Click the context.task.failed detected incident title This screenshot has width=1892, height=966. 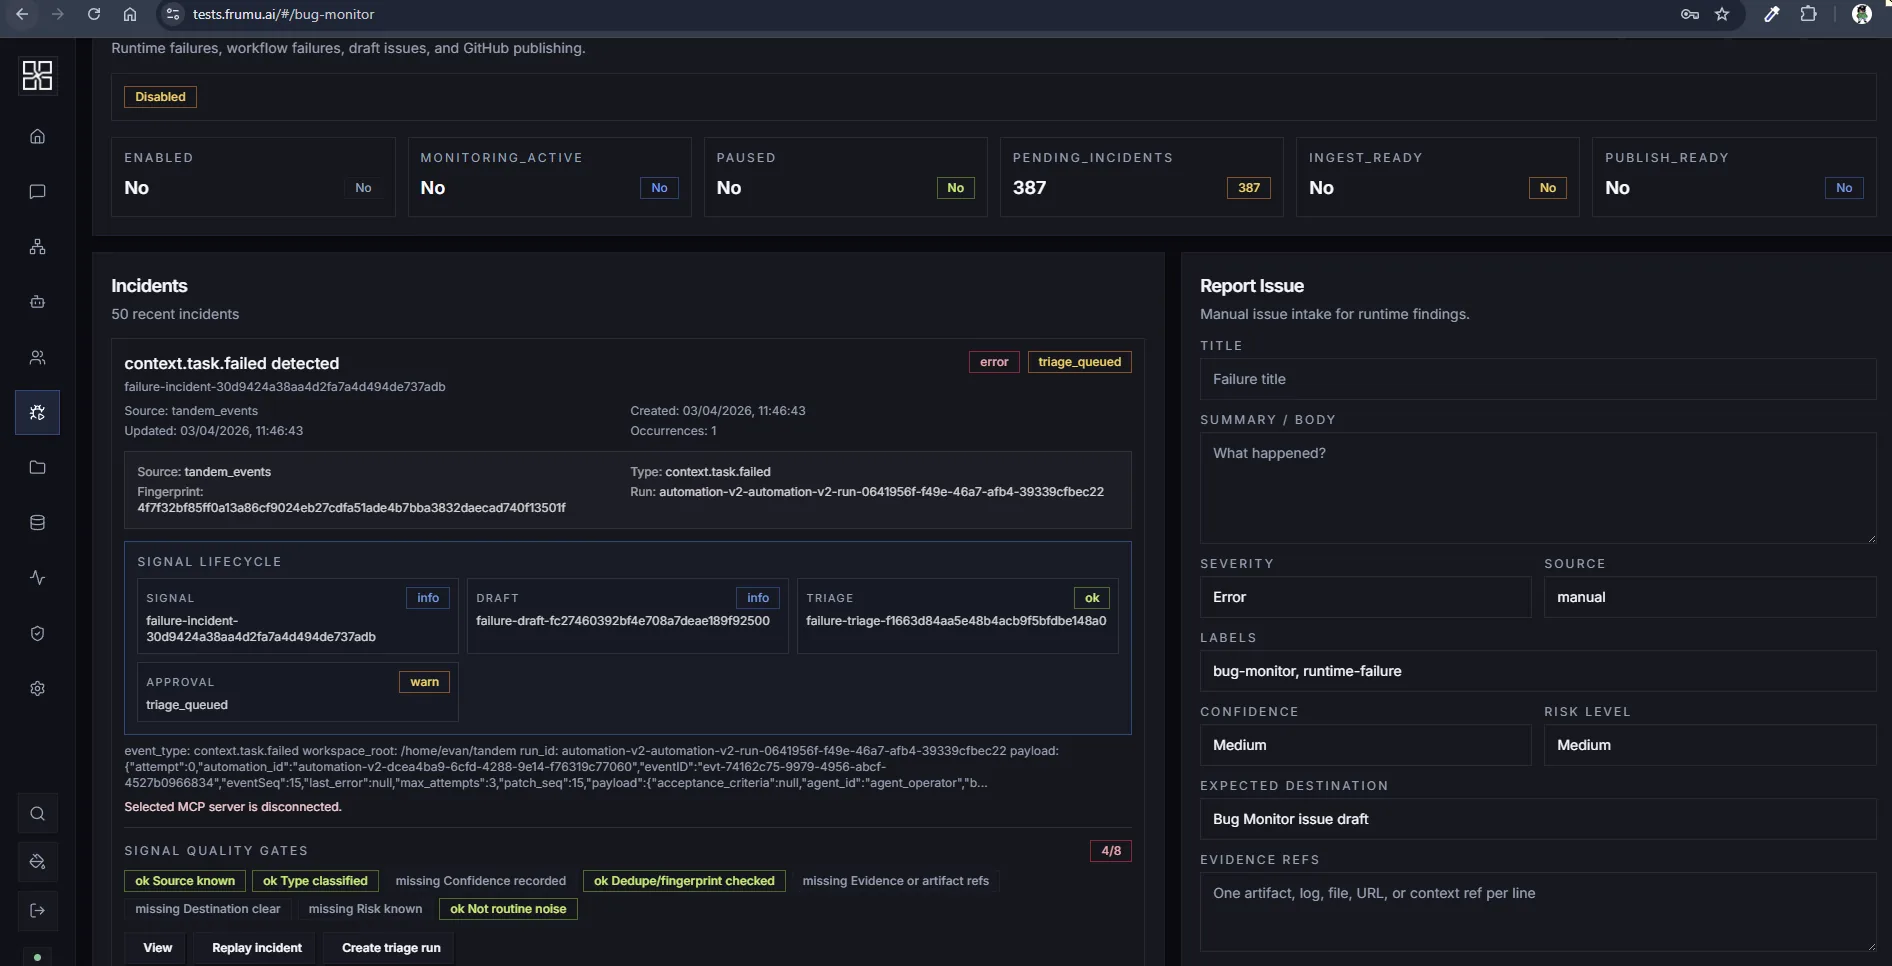[231, 363]
